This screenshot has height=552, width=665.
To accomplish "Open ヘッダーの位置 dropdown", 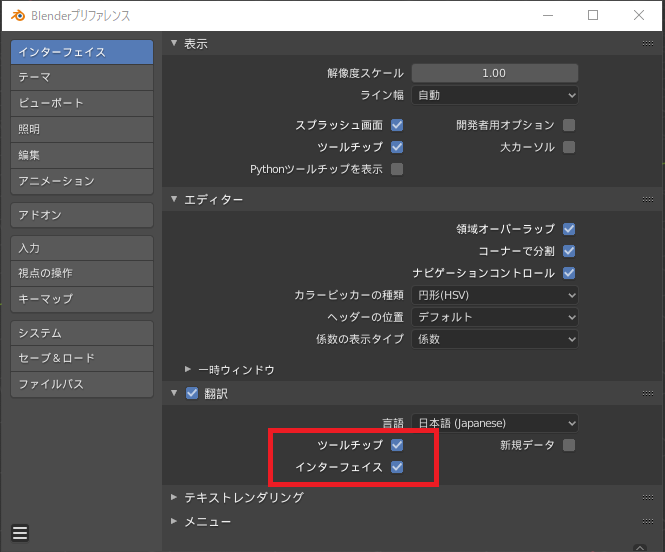I will point(495,317).
